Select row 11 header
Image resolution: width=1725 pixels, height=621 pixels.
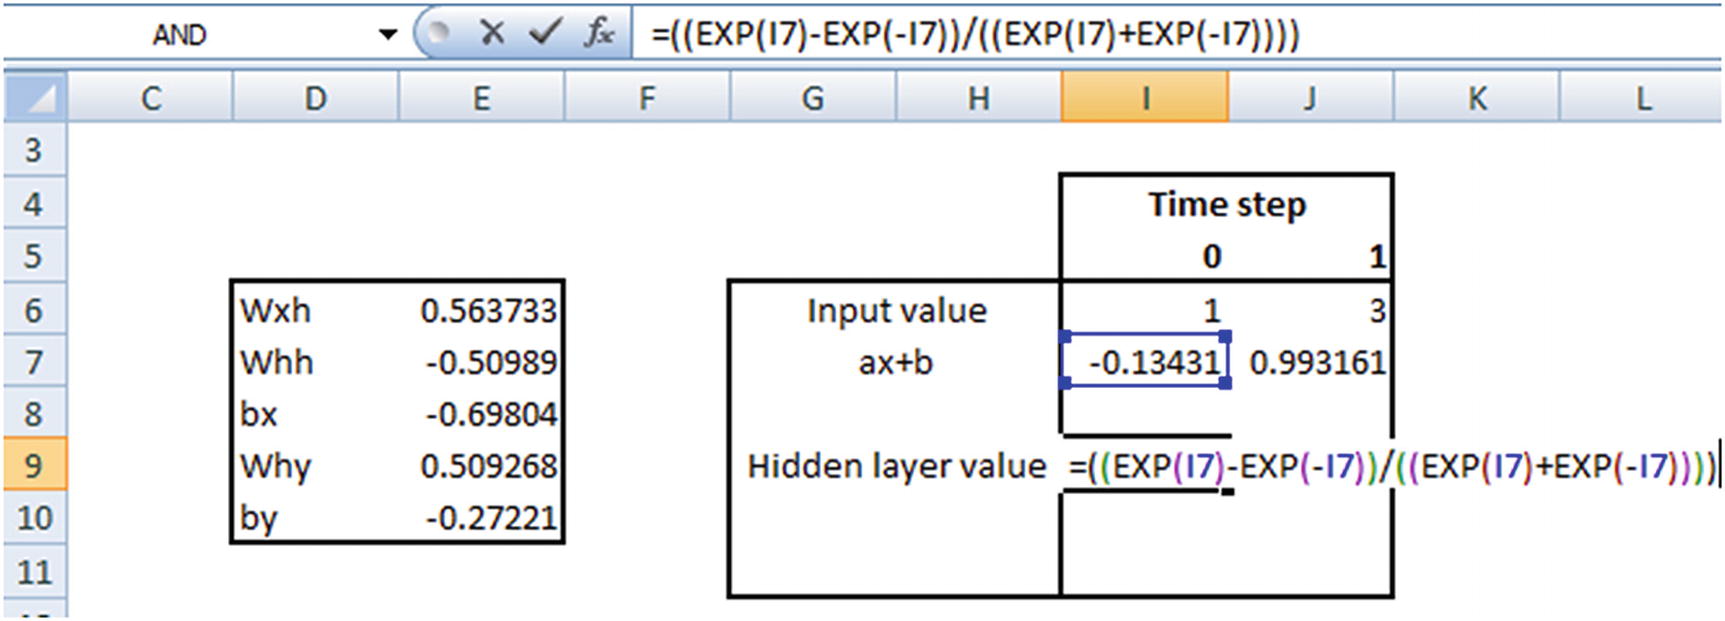click(34, 572)
